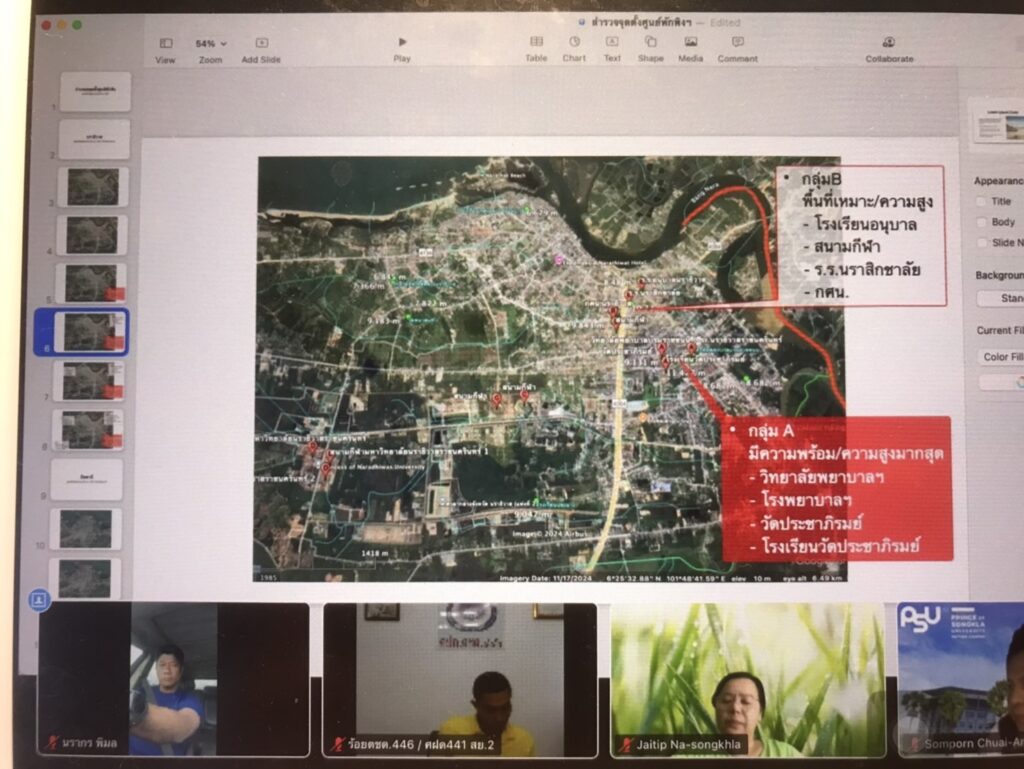Toggle the Slide Number checkbox

coord(982,243)
